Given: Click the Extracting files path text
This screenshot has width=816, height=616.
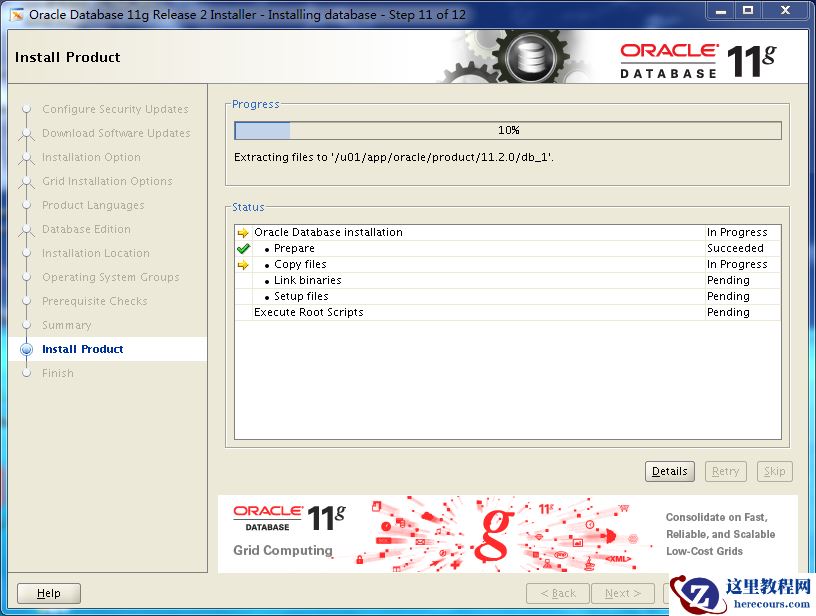Looking at the screenshot, I should 393,157.
